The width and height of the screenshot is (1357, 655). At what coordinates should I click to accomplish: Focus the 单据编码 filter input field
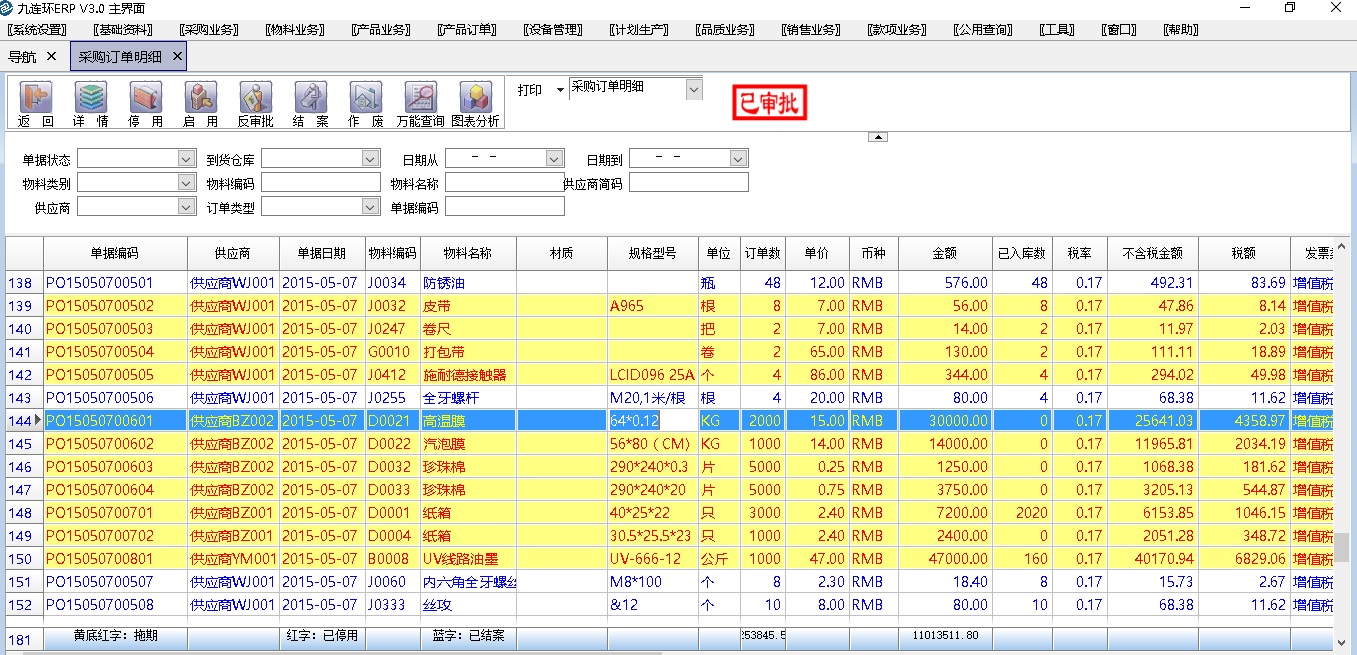click(x=505, y=206)
